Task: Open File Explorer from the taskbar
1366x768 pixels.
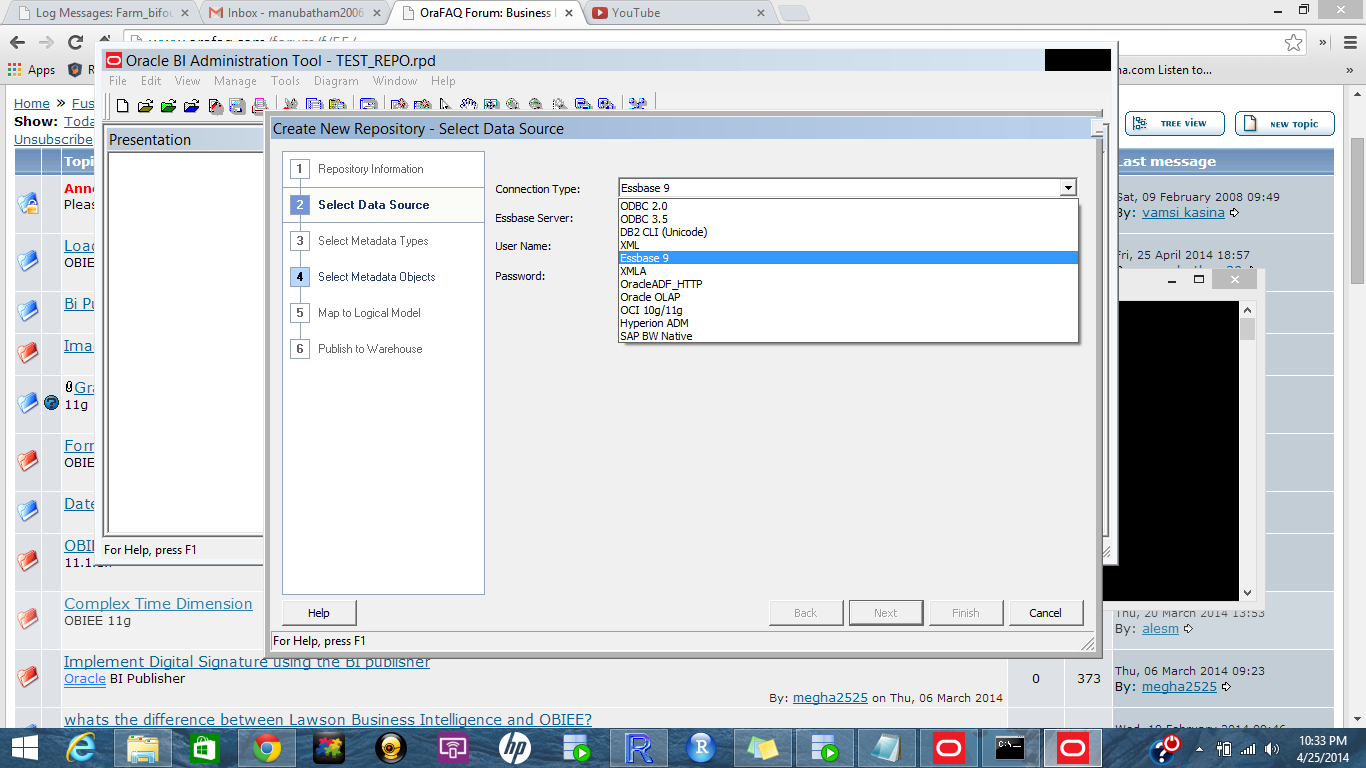Action: [x=142, y=748]
